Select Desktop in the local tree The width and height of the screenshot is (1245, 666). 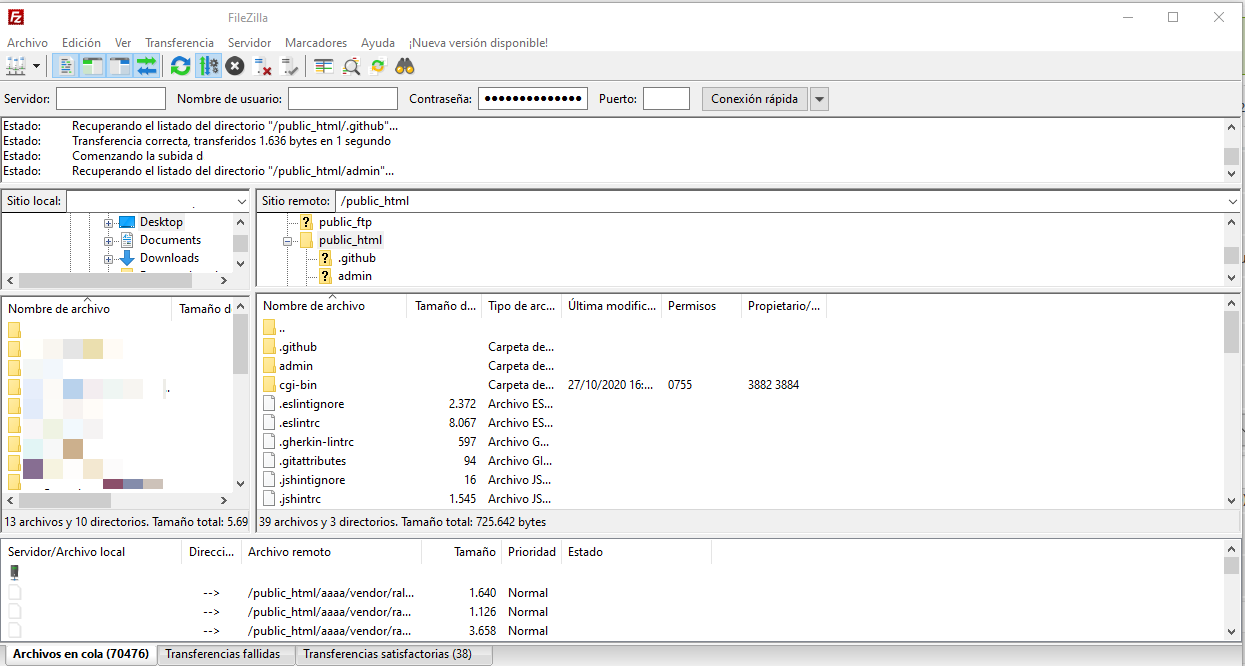coord(161,222)
